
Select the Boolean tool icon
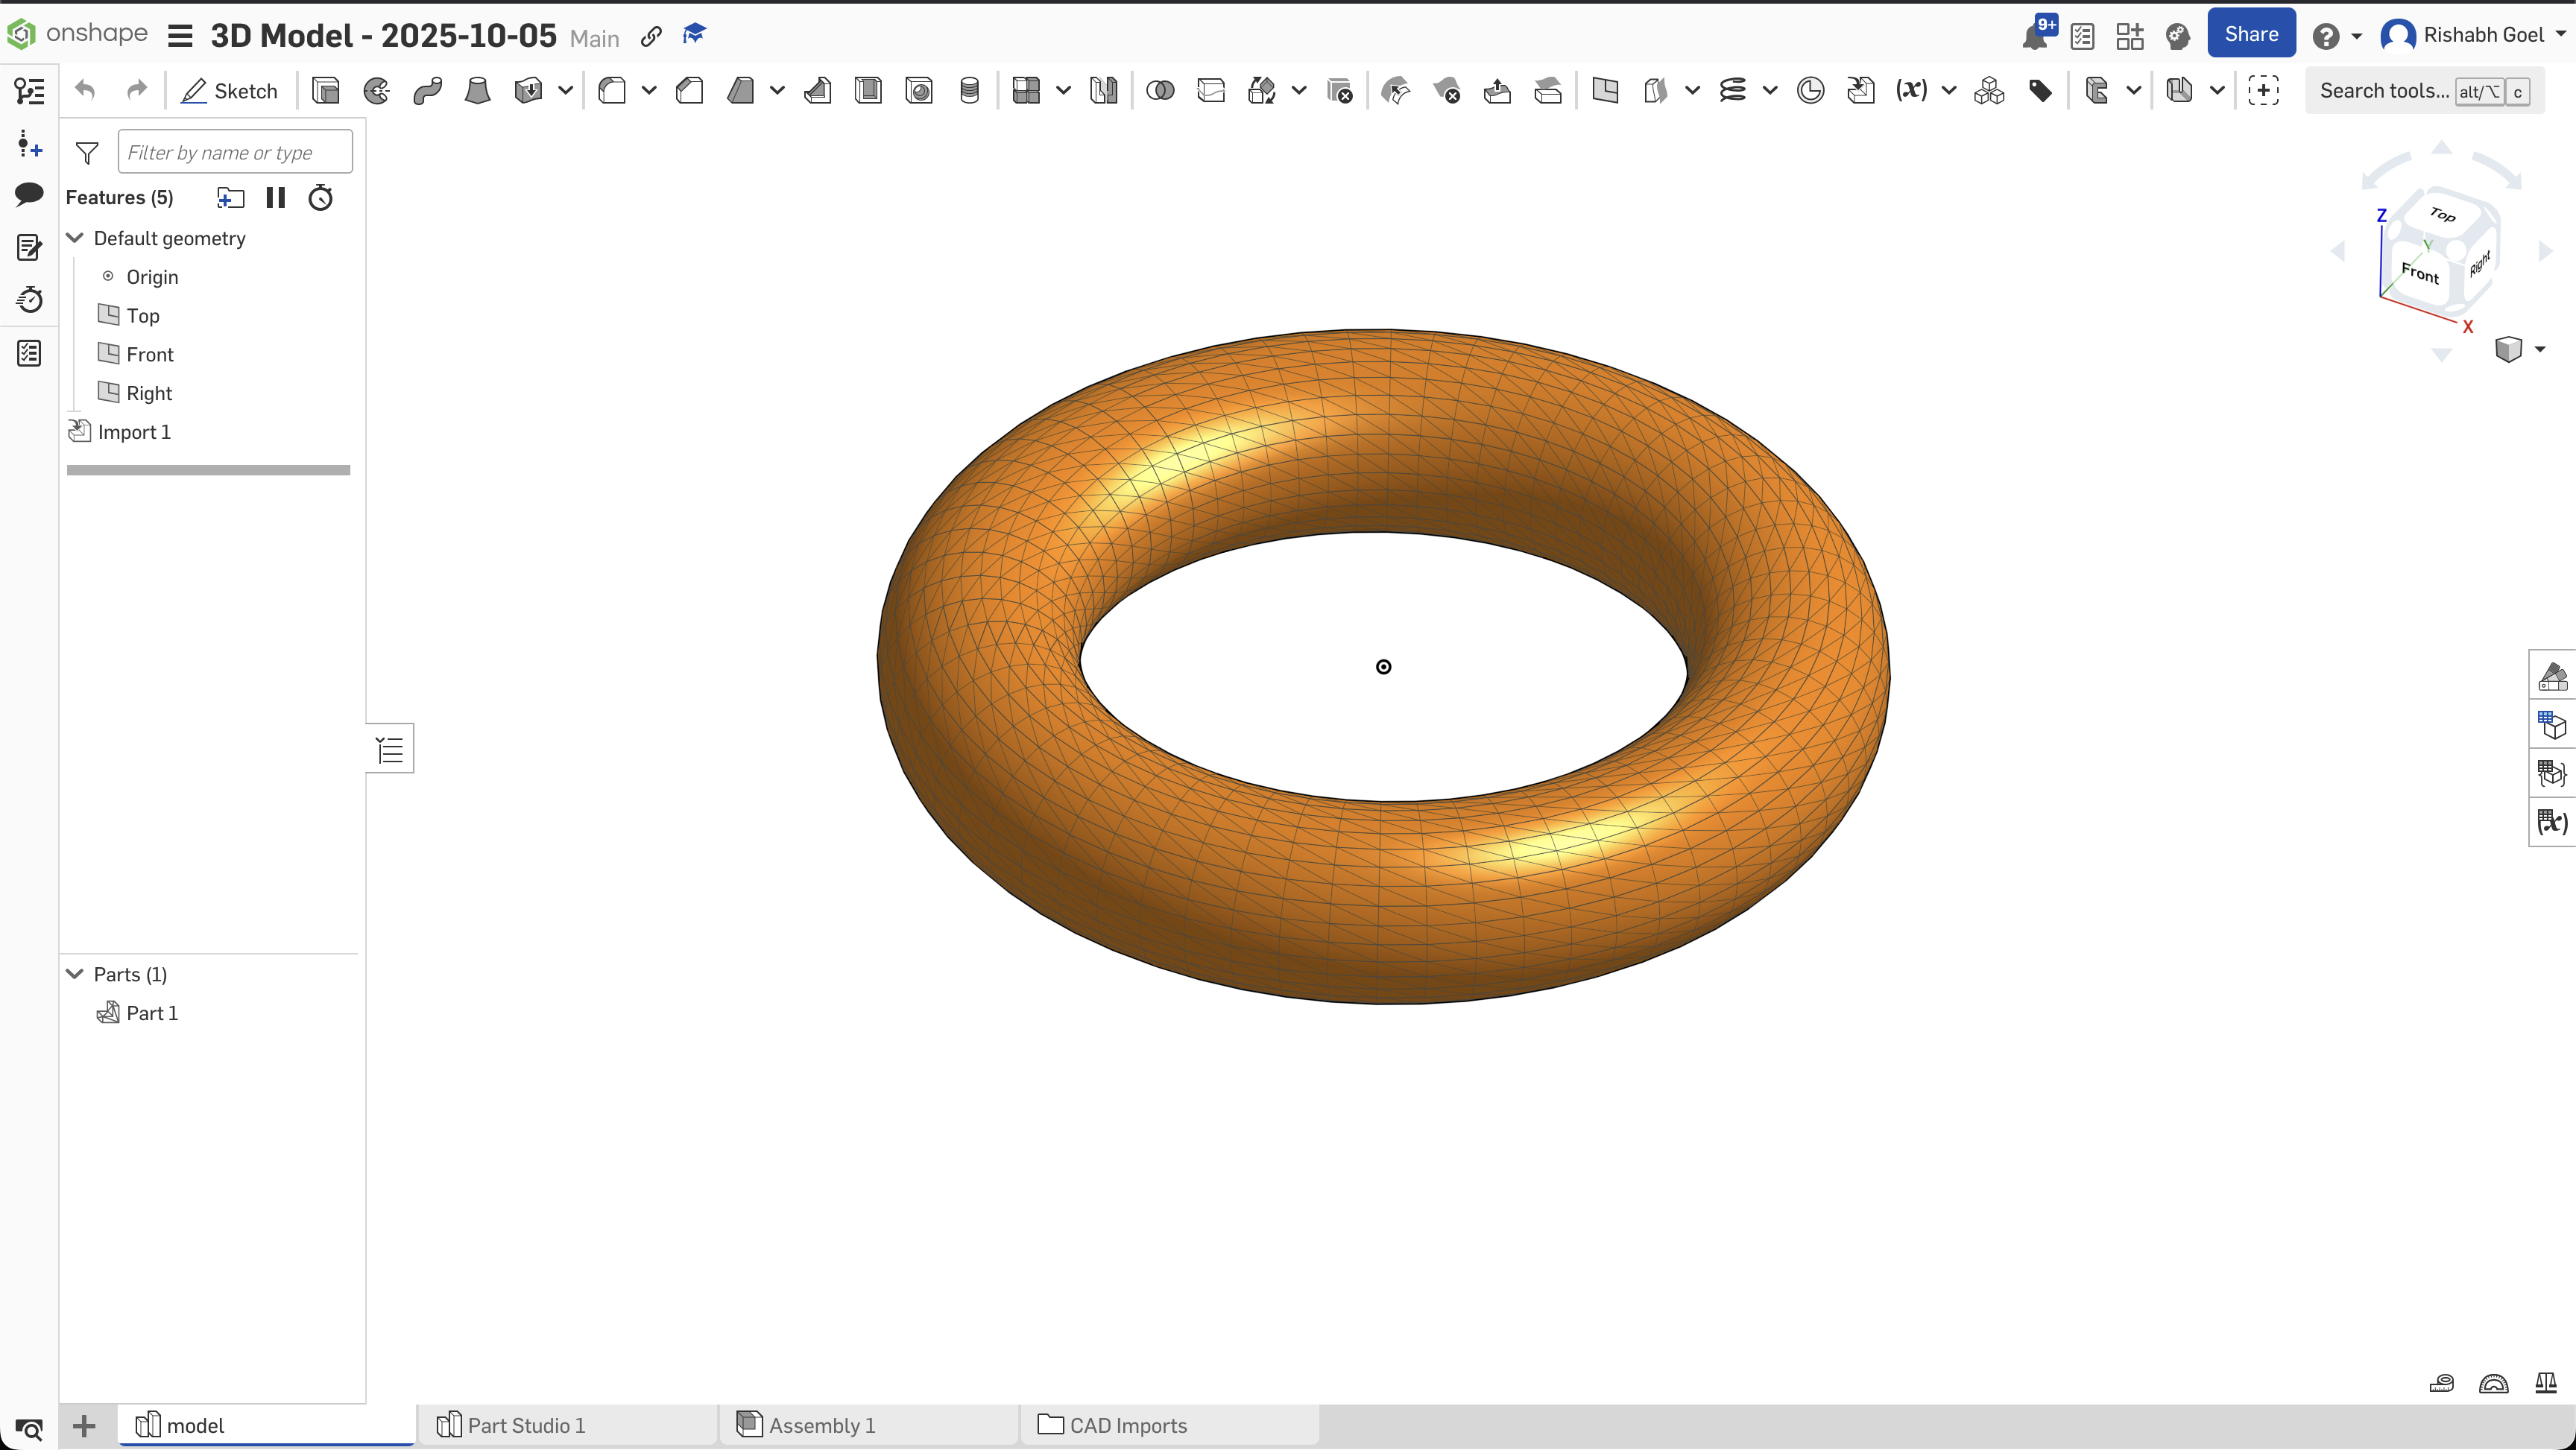point(1160,91)
